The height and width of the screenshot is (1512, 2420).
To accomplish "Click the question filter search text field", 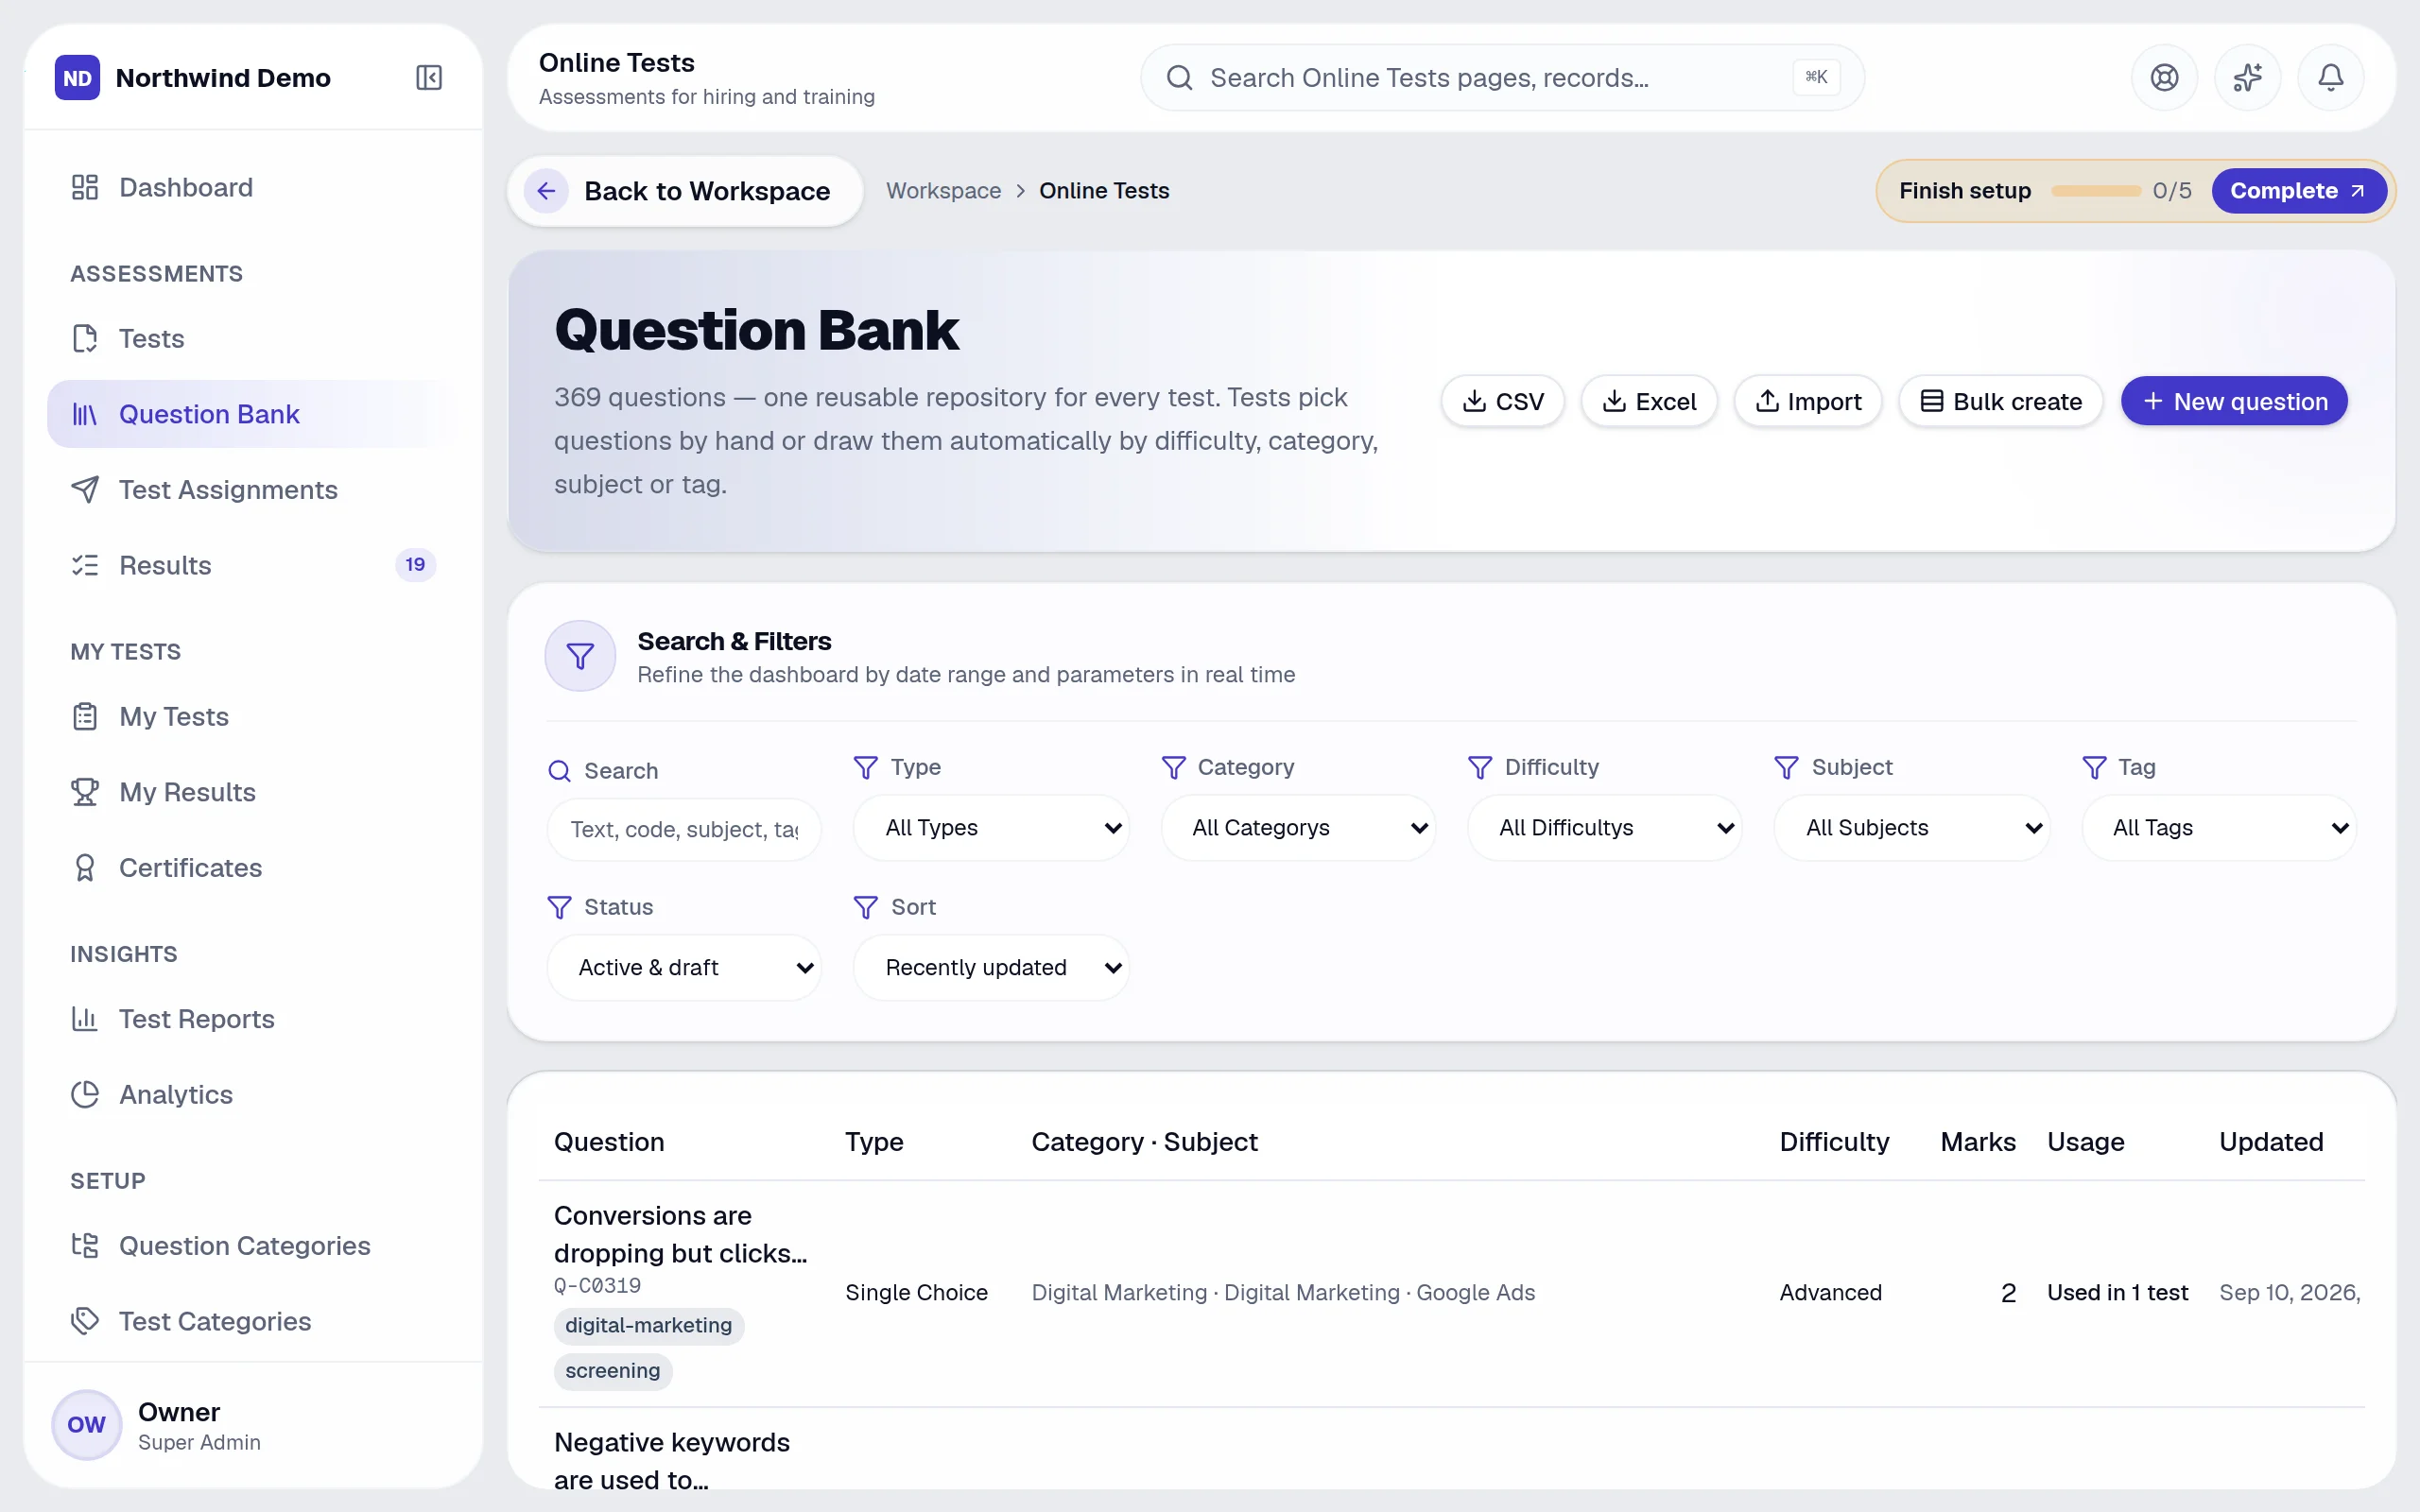I will click(x=684, y=829).
